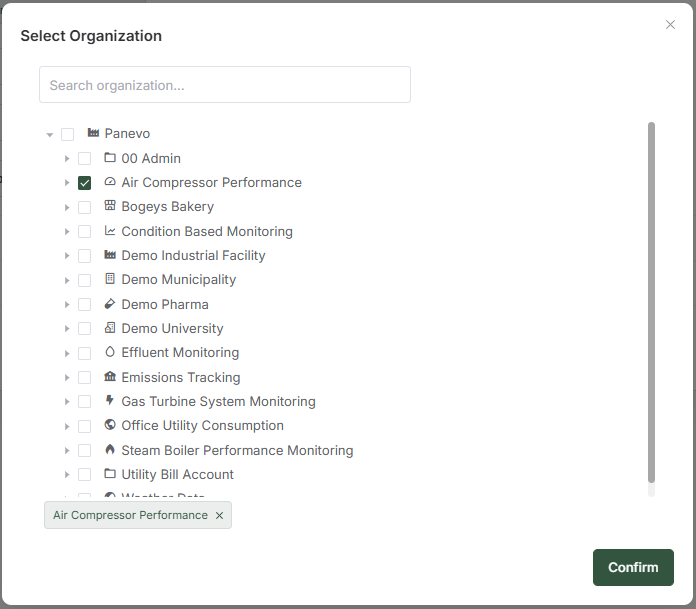
Task: Uncheck Air Compressor Performance checkbox
Action: (84, 183)
